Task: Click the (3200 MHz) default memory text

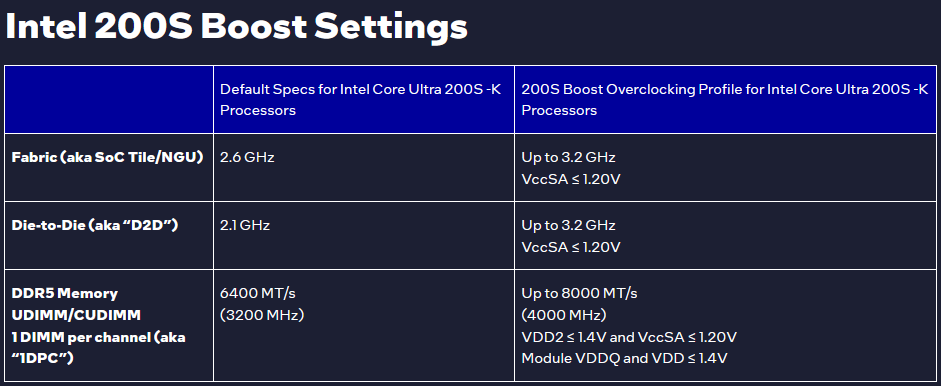Action: pyautogui.click(x=262, y=315)
